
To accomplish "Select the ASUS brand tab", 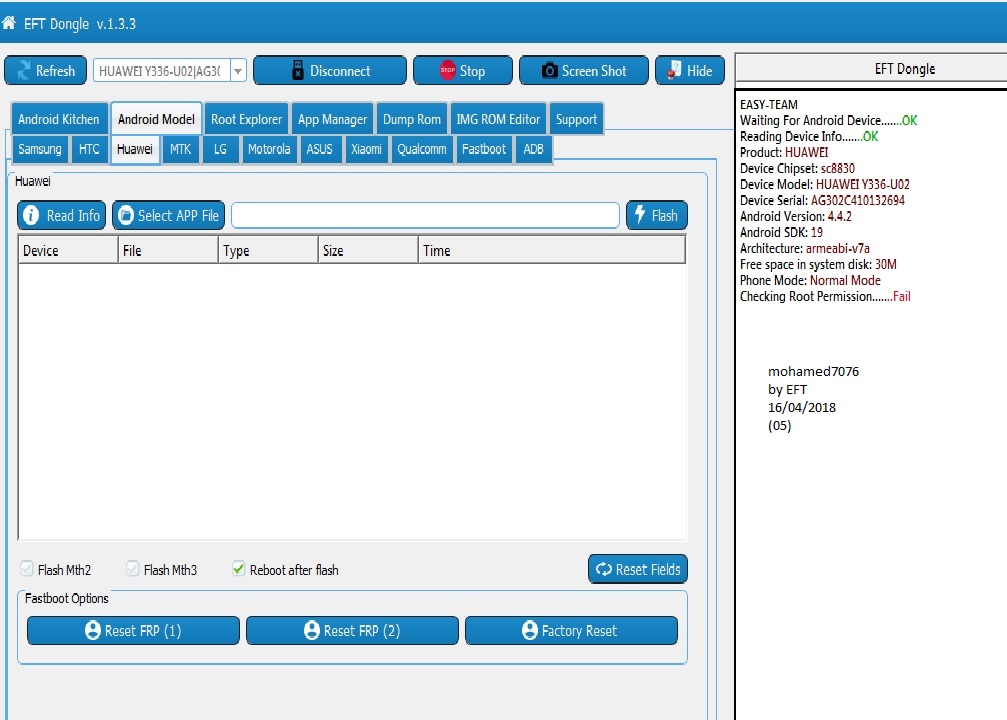I will click(319, 149).
